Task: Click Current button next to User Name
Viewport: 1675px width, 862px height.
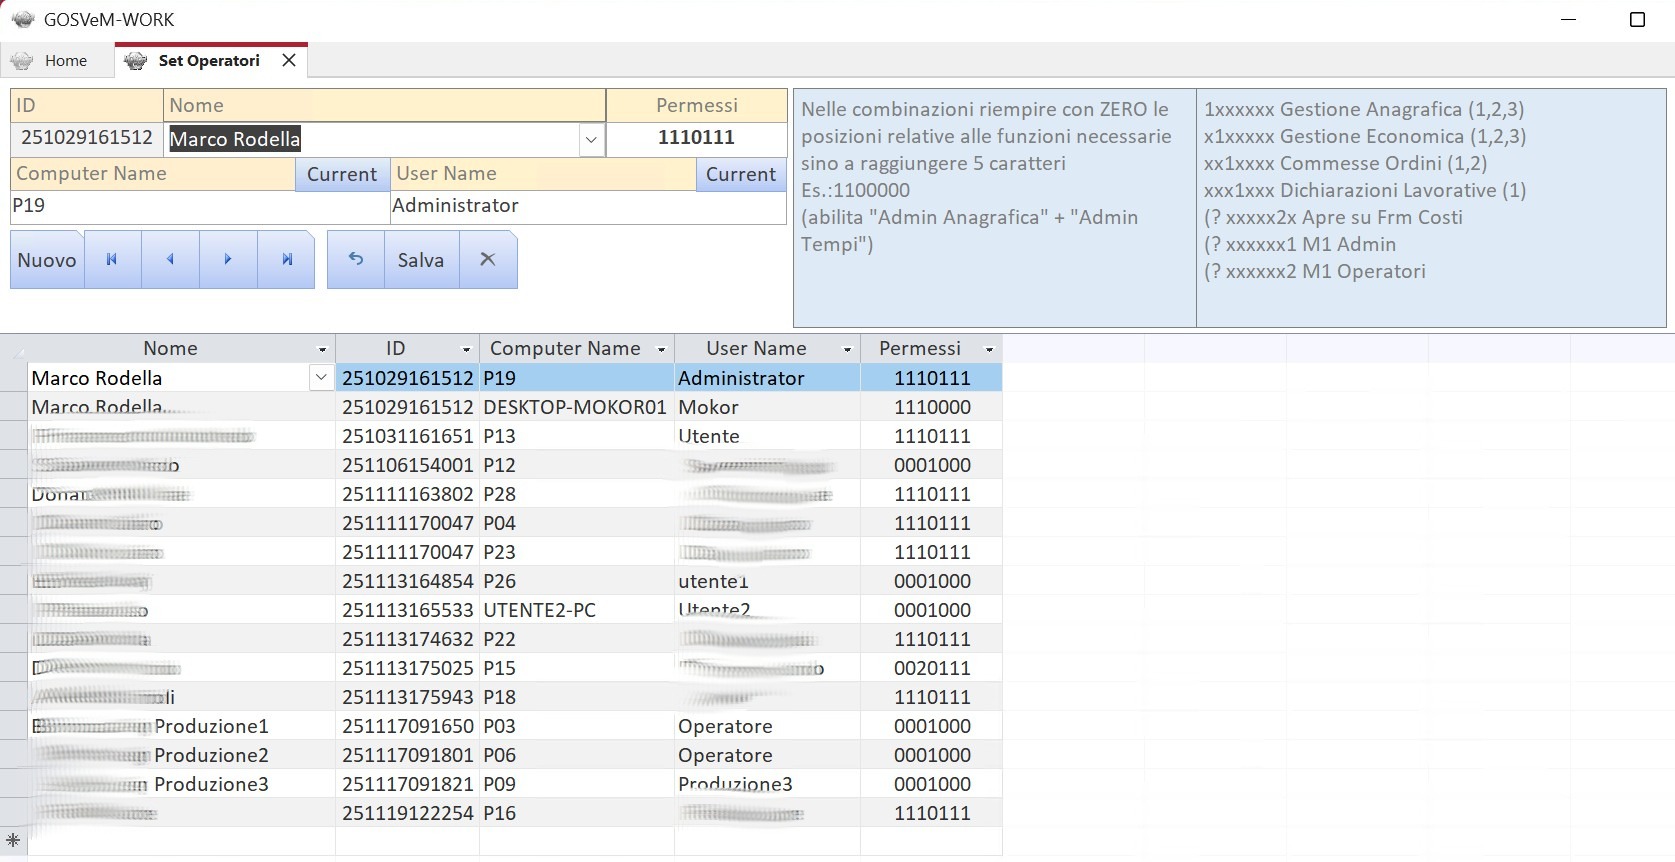Action: point(741,174)
